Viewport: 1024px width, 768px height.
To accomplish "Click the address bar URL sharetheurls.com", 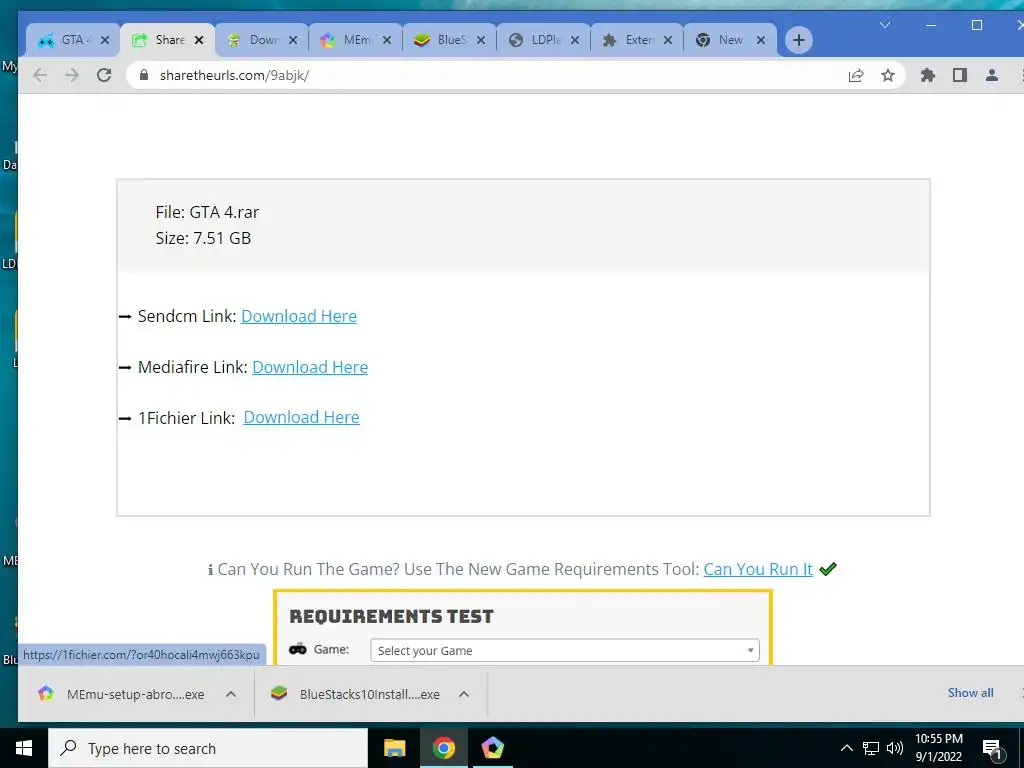I will [234, 75].
